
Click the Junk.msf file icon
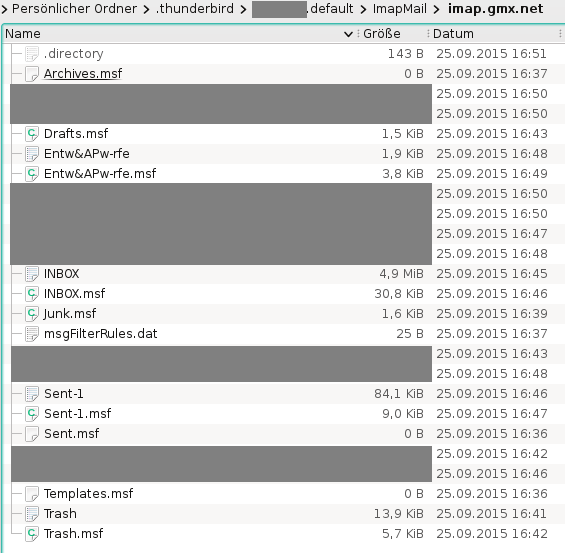coord(32,314)
